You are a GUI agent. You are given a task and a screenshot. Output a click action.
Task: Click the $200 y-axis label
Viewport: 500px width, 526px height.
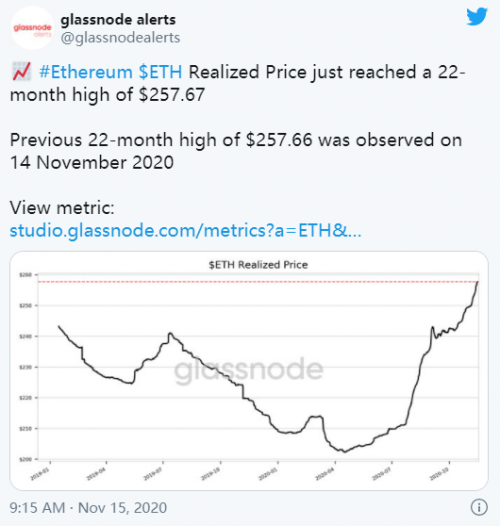26,459
